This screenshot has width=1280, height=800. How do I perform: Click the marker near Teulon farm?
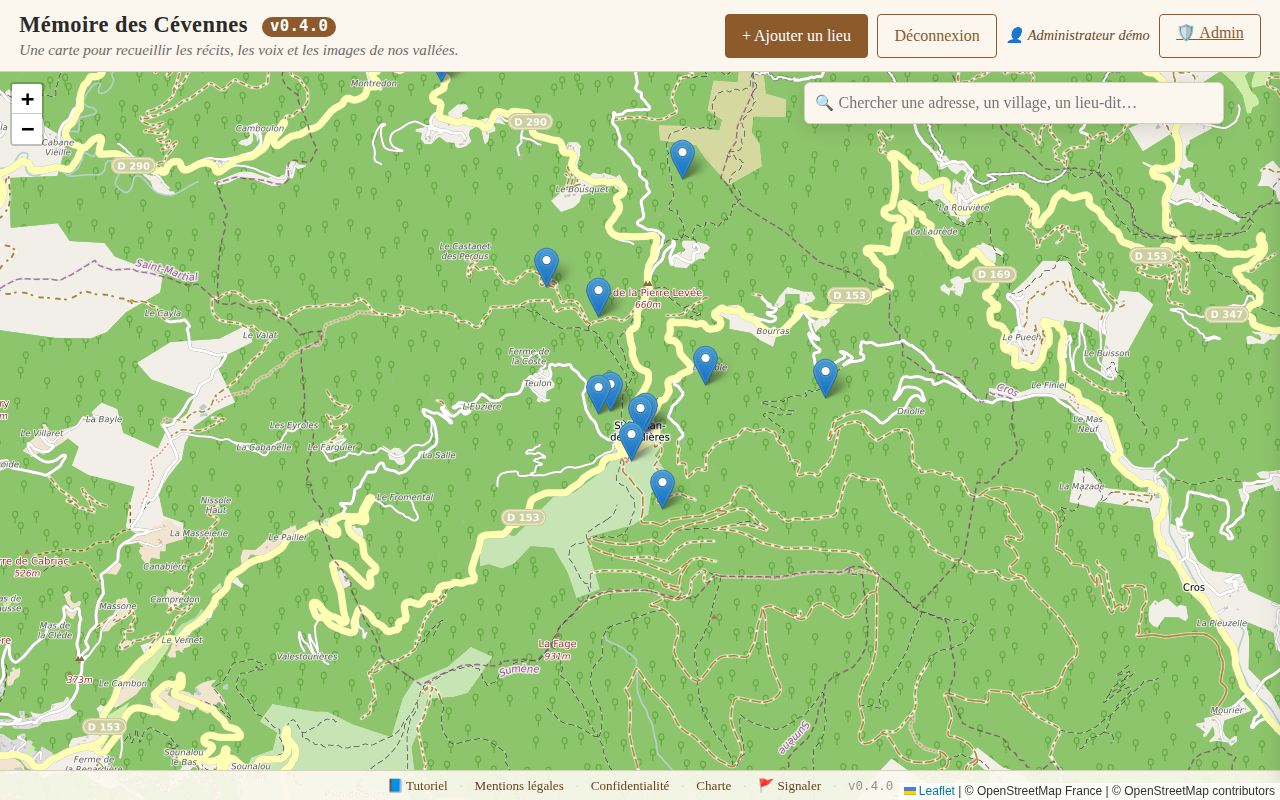pos(598,392)
